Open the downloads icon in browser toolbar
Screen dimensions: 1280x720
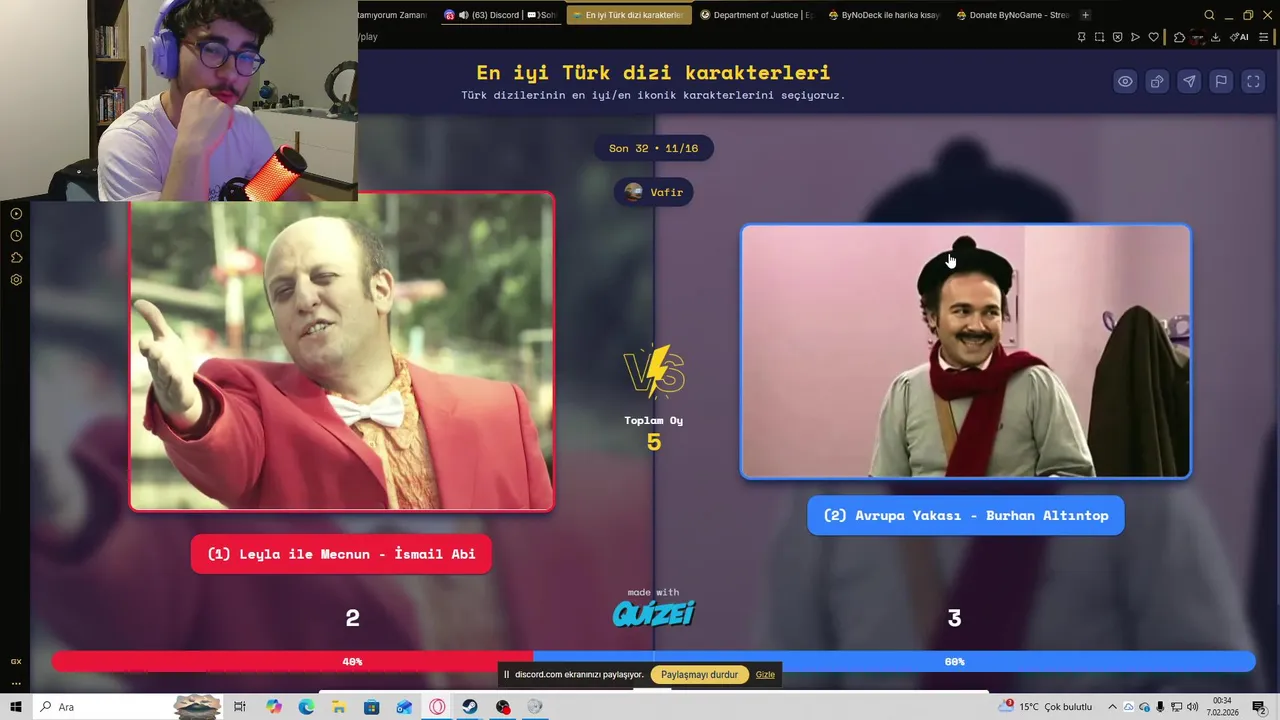tap(1215, 37)
